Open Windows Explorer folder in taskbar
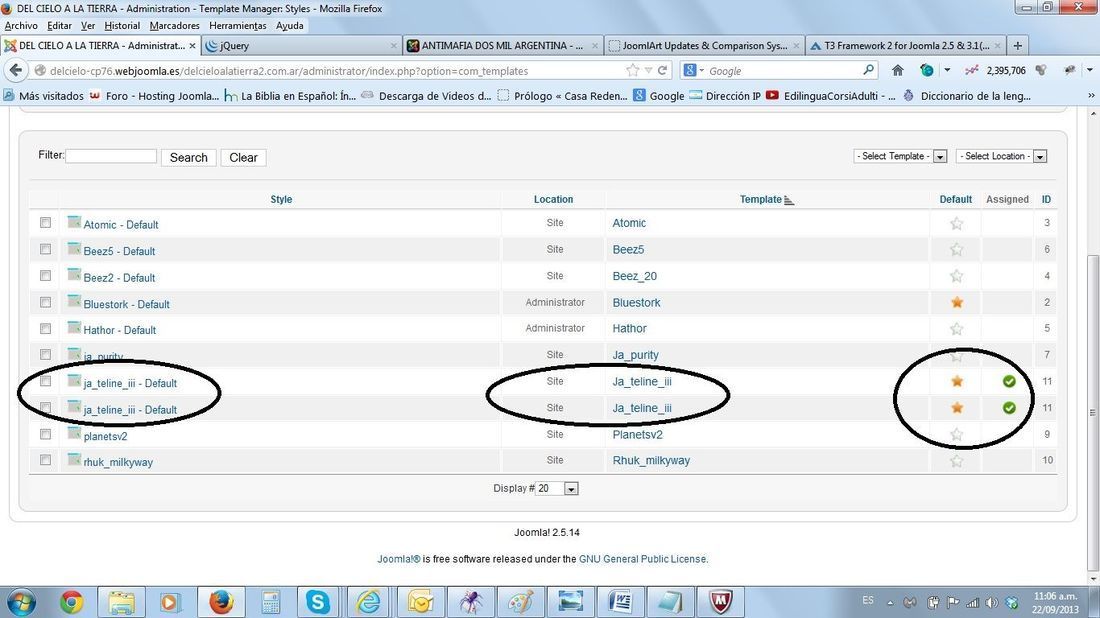Image resolution: width=1100 pixels, height=618 pixels. click(121, 602)
